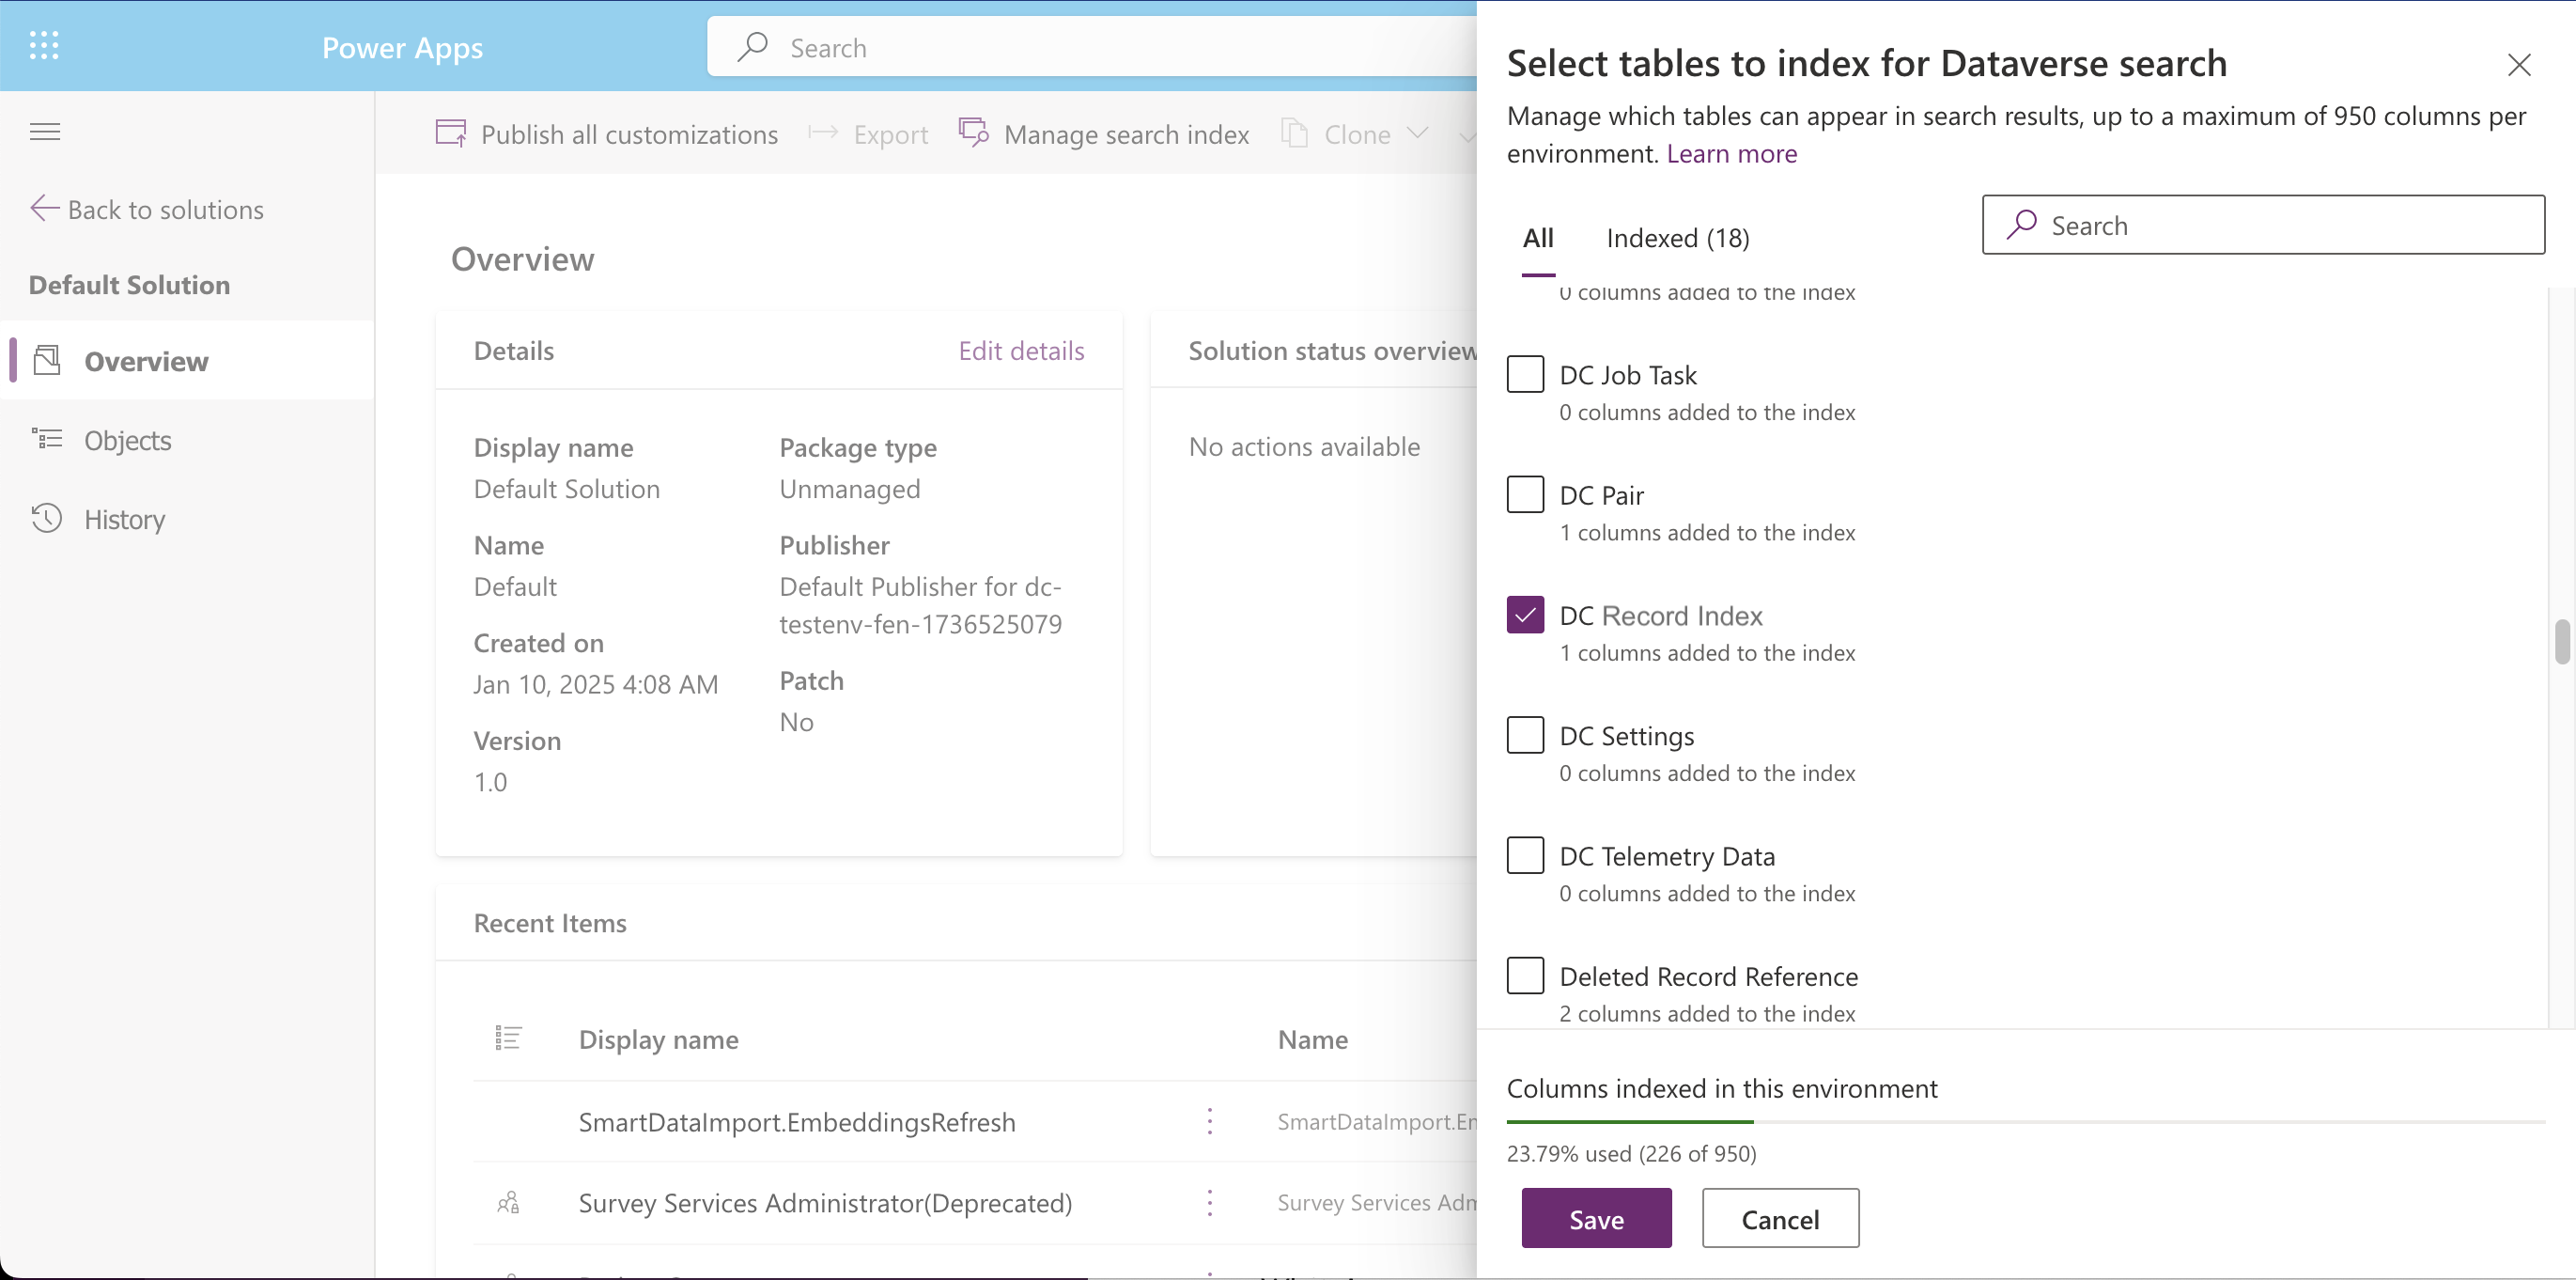The height and width of the screenshot is (1280, 2576).
Task: Click the DC Job Task label
Action: coord(1628,374)
